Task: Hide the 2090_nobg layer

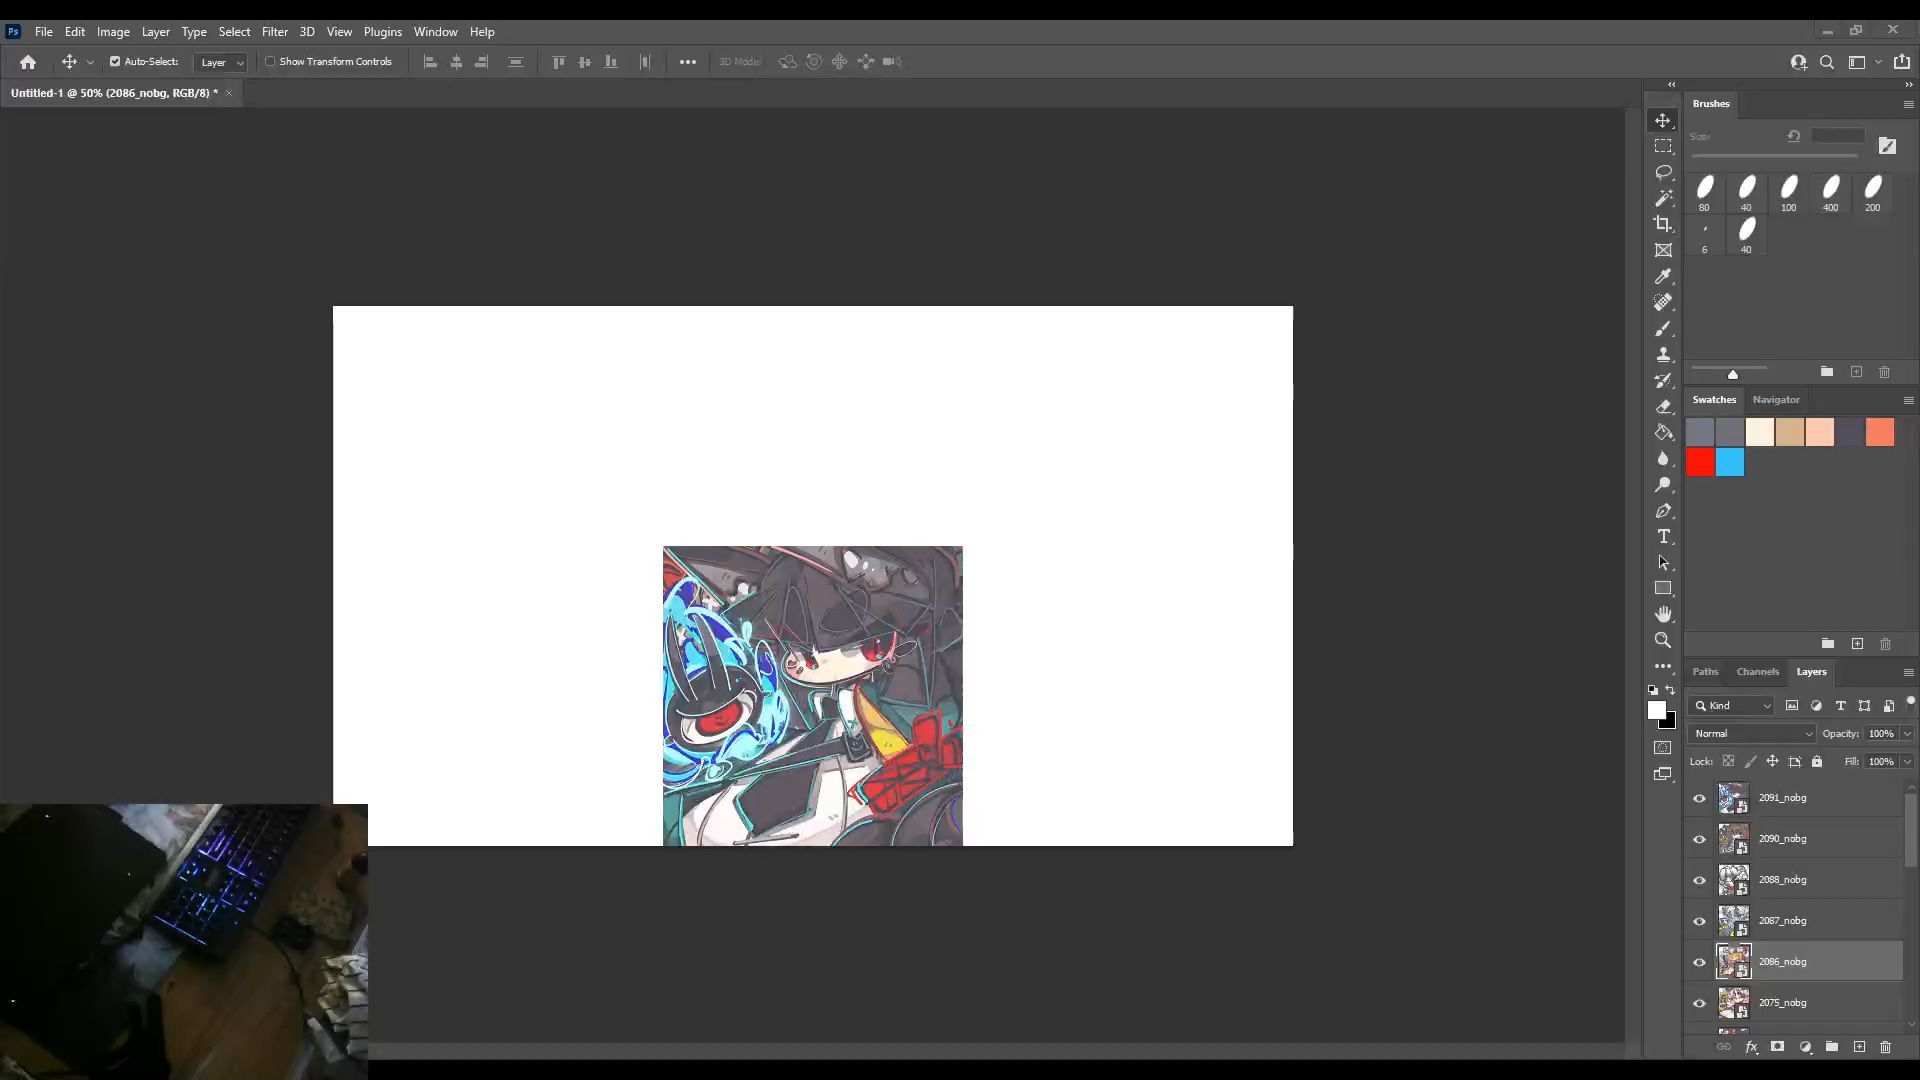Action: coord(1699,839)
